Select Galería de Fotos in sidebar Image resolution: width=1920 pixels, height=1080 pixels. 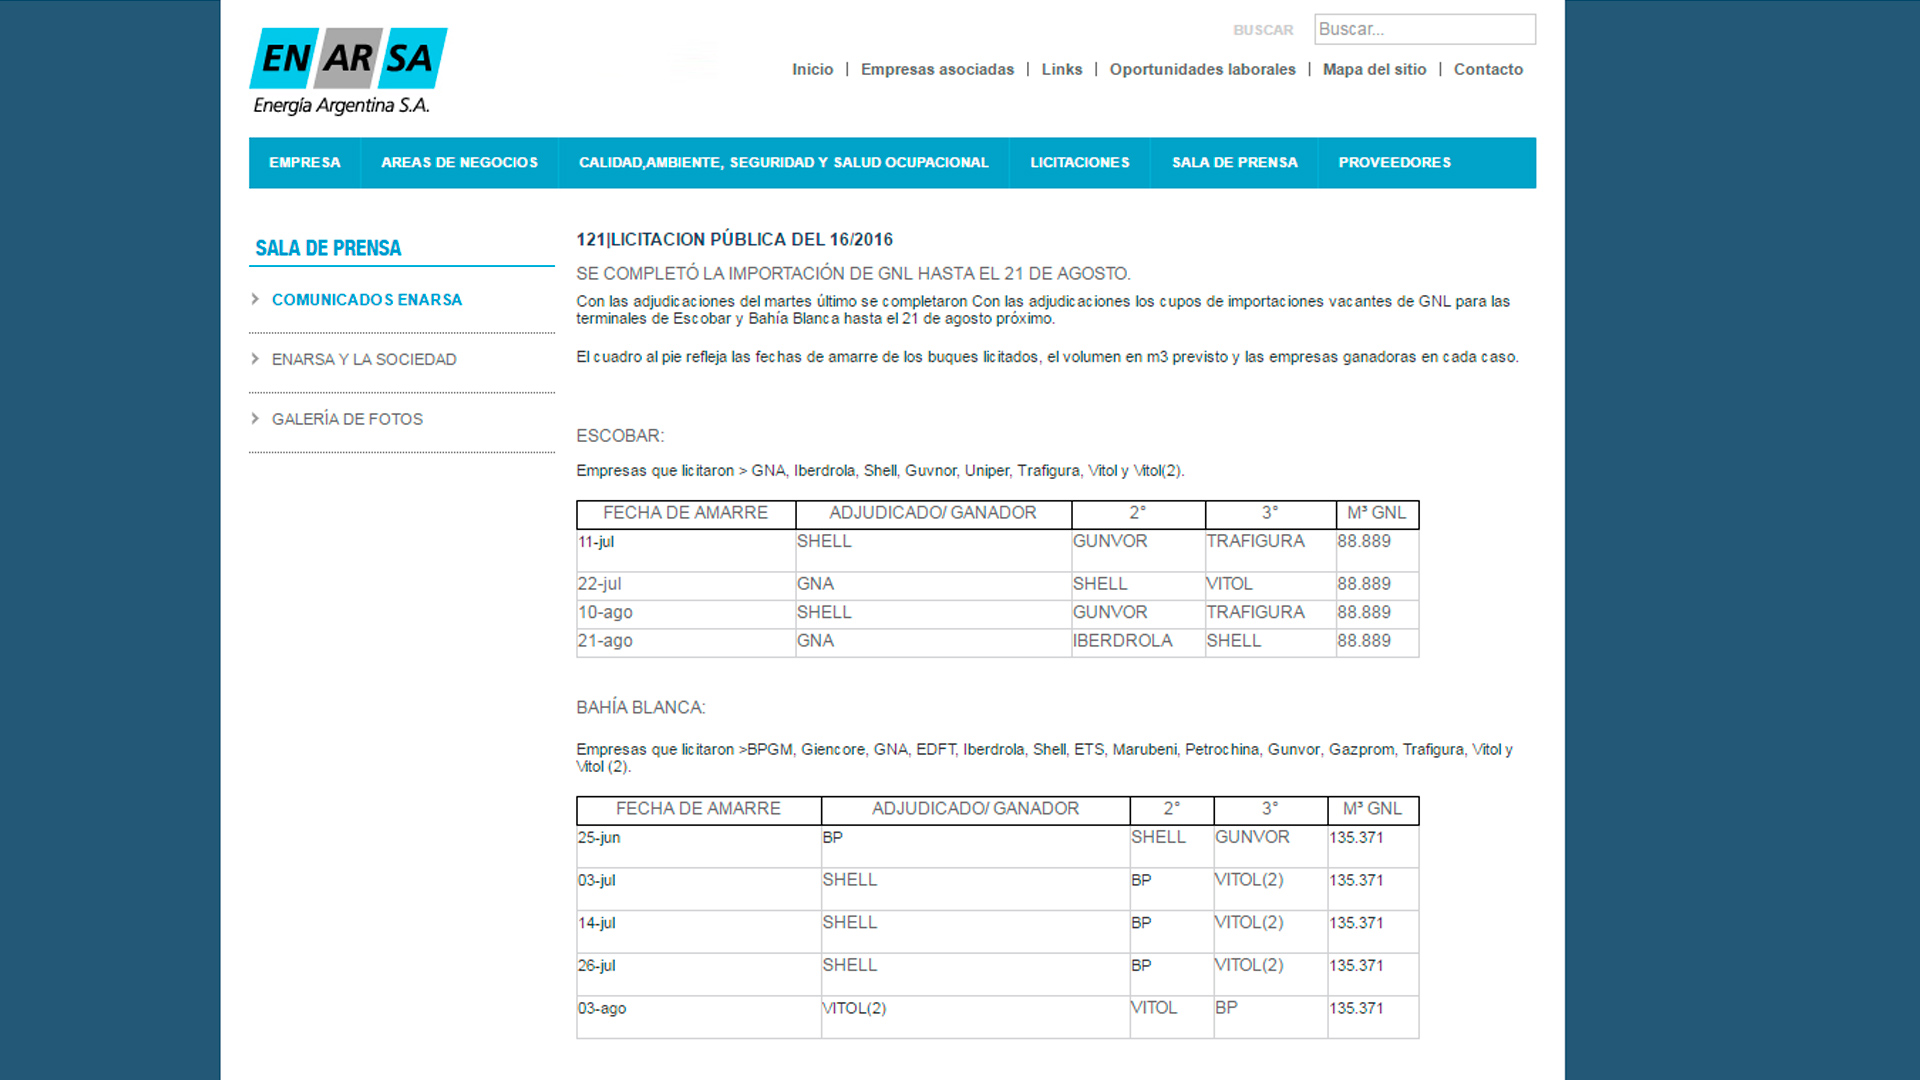347,419
